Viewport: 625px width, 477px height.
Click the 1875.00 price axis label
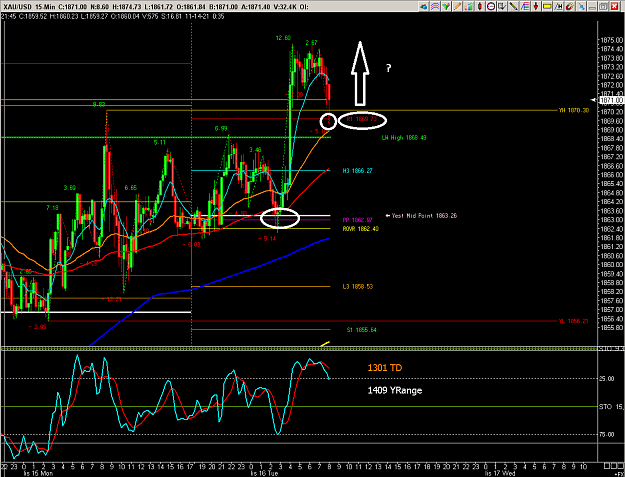pyautogui.click(x=610, y=40)
